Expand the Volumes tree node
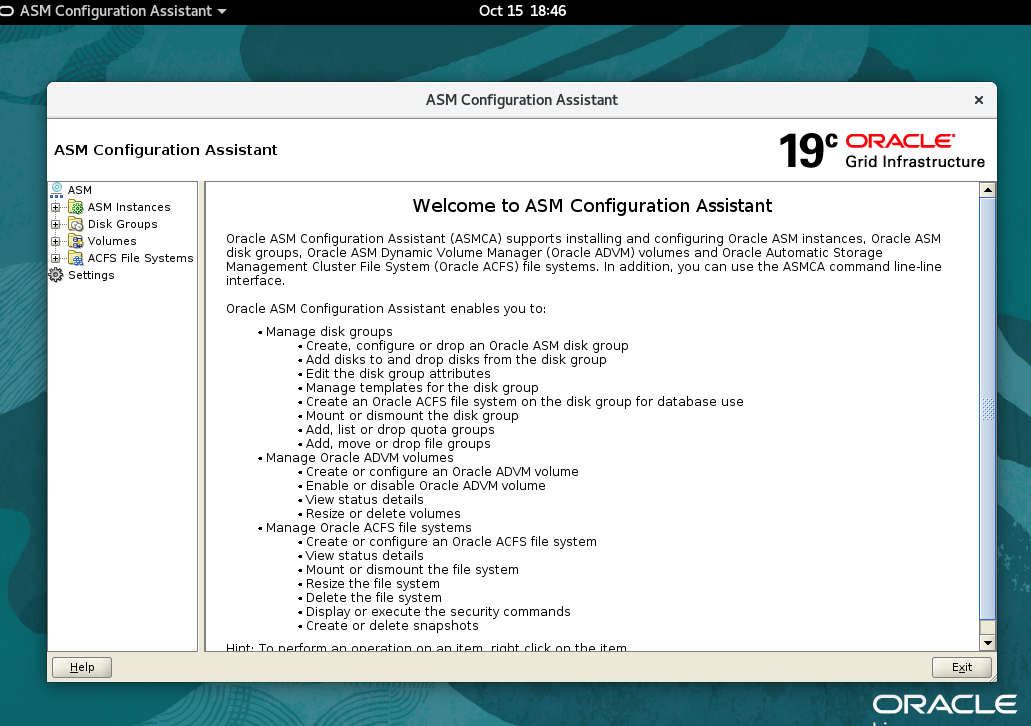The image size is (1031, 726). [x=56, y=241]
